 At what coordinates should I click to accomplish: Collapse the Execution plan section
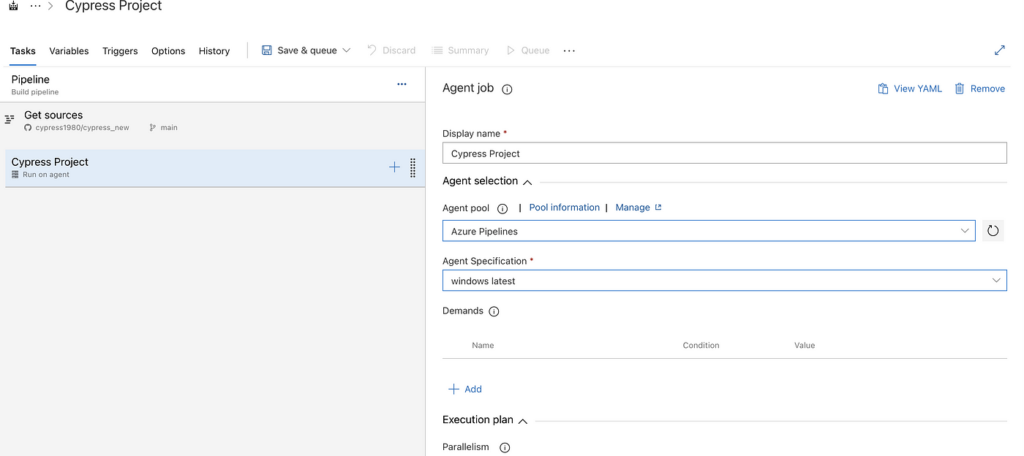[x=522, y=421]
